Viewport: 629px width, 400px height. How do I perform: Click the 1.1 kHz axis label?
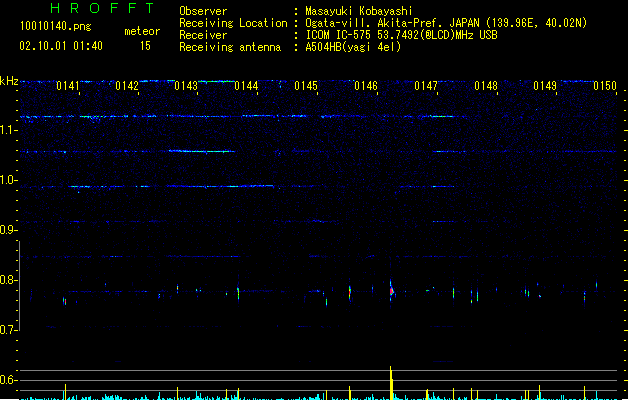9,130
